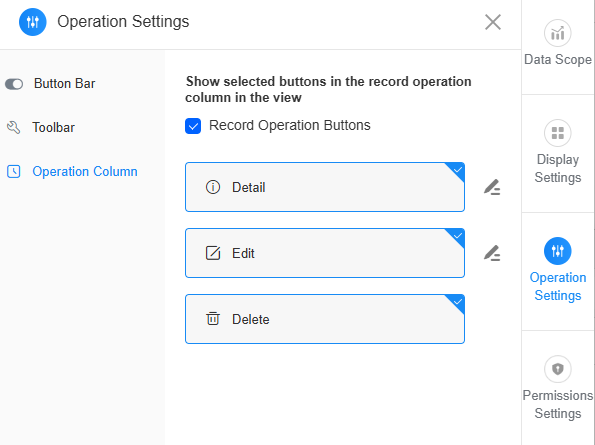Open Display Settings grid icon
The width and height of the screenshot is (595, 445).
(557, 133)
